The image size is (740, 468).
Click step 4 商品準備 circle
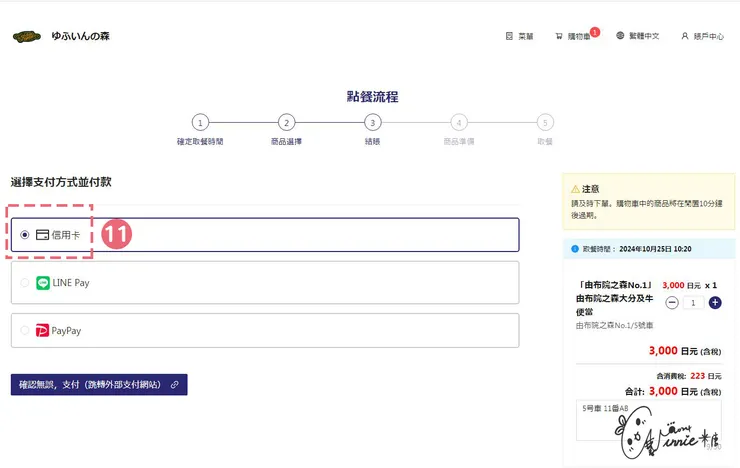pyautogui.click(x=459, y=123)
